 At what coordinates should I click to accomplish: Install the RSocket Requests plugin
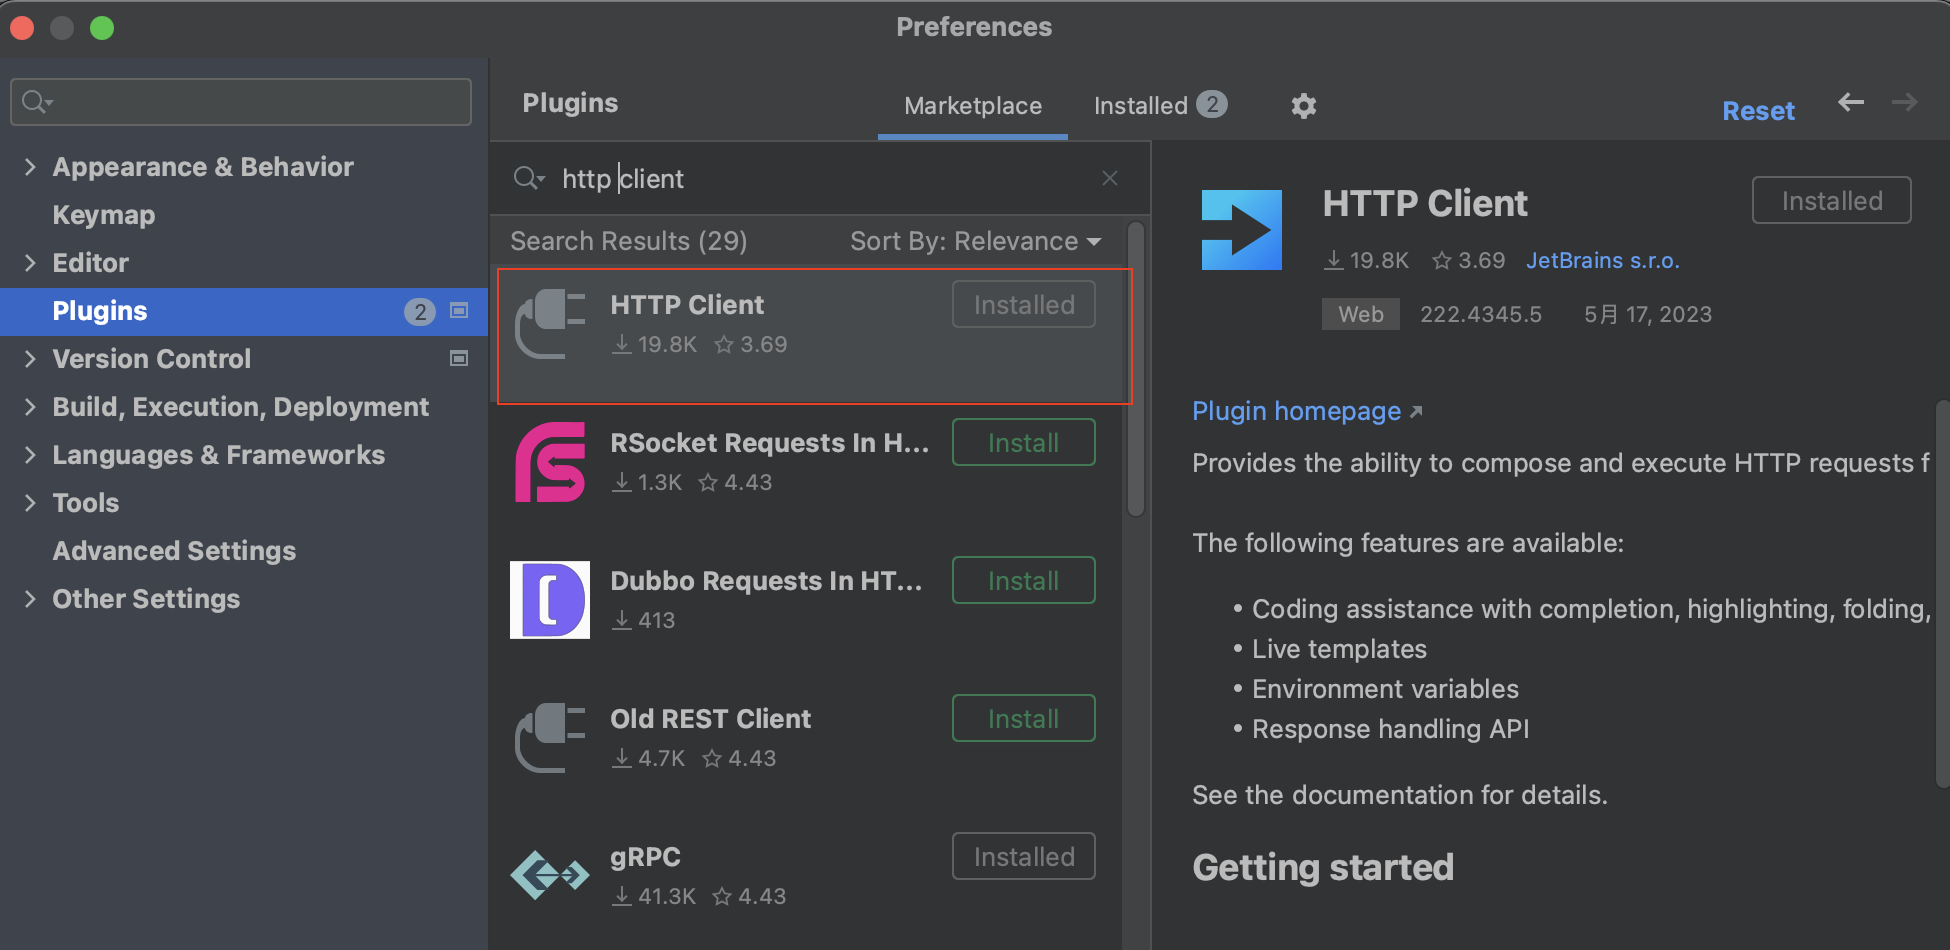(x=1023, y=443)
